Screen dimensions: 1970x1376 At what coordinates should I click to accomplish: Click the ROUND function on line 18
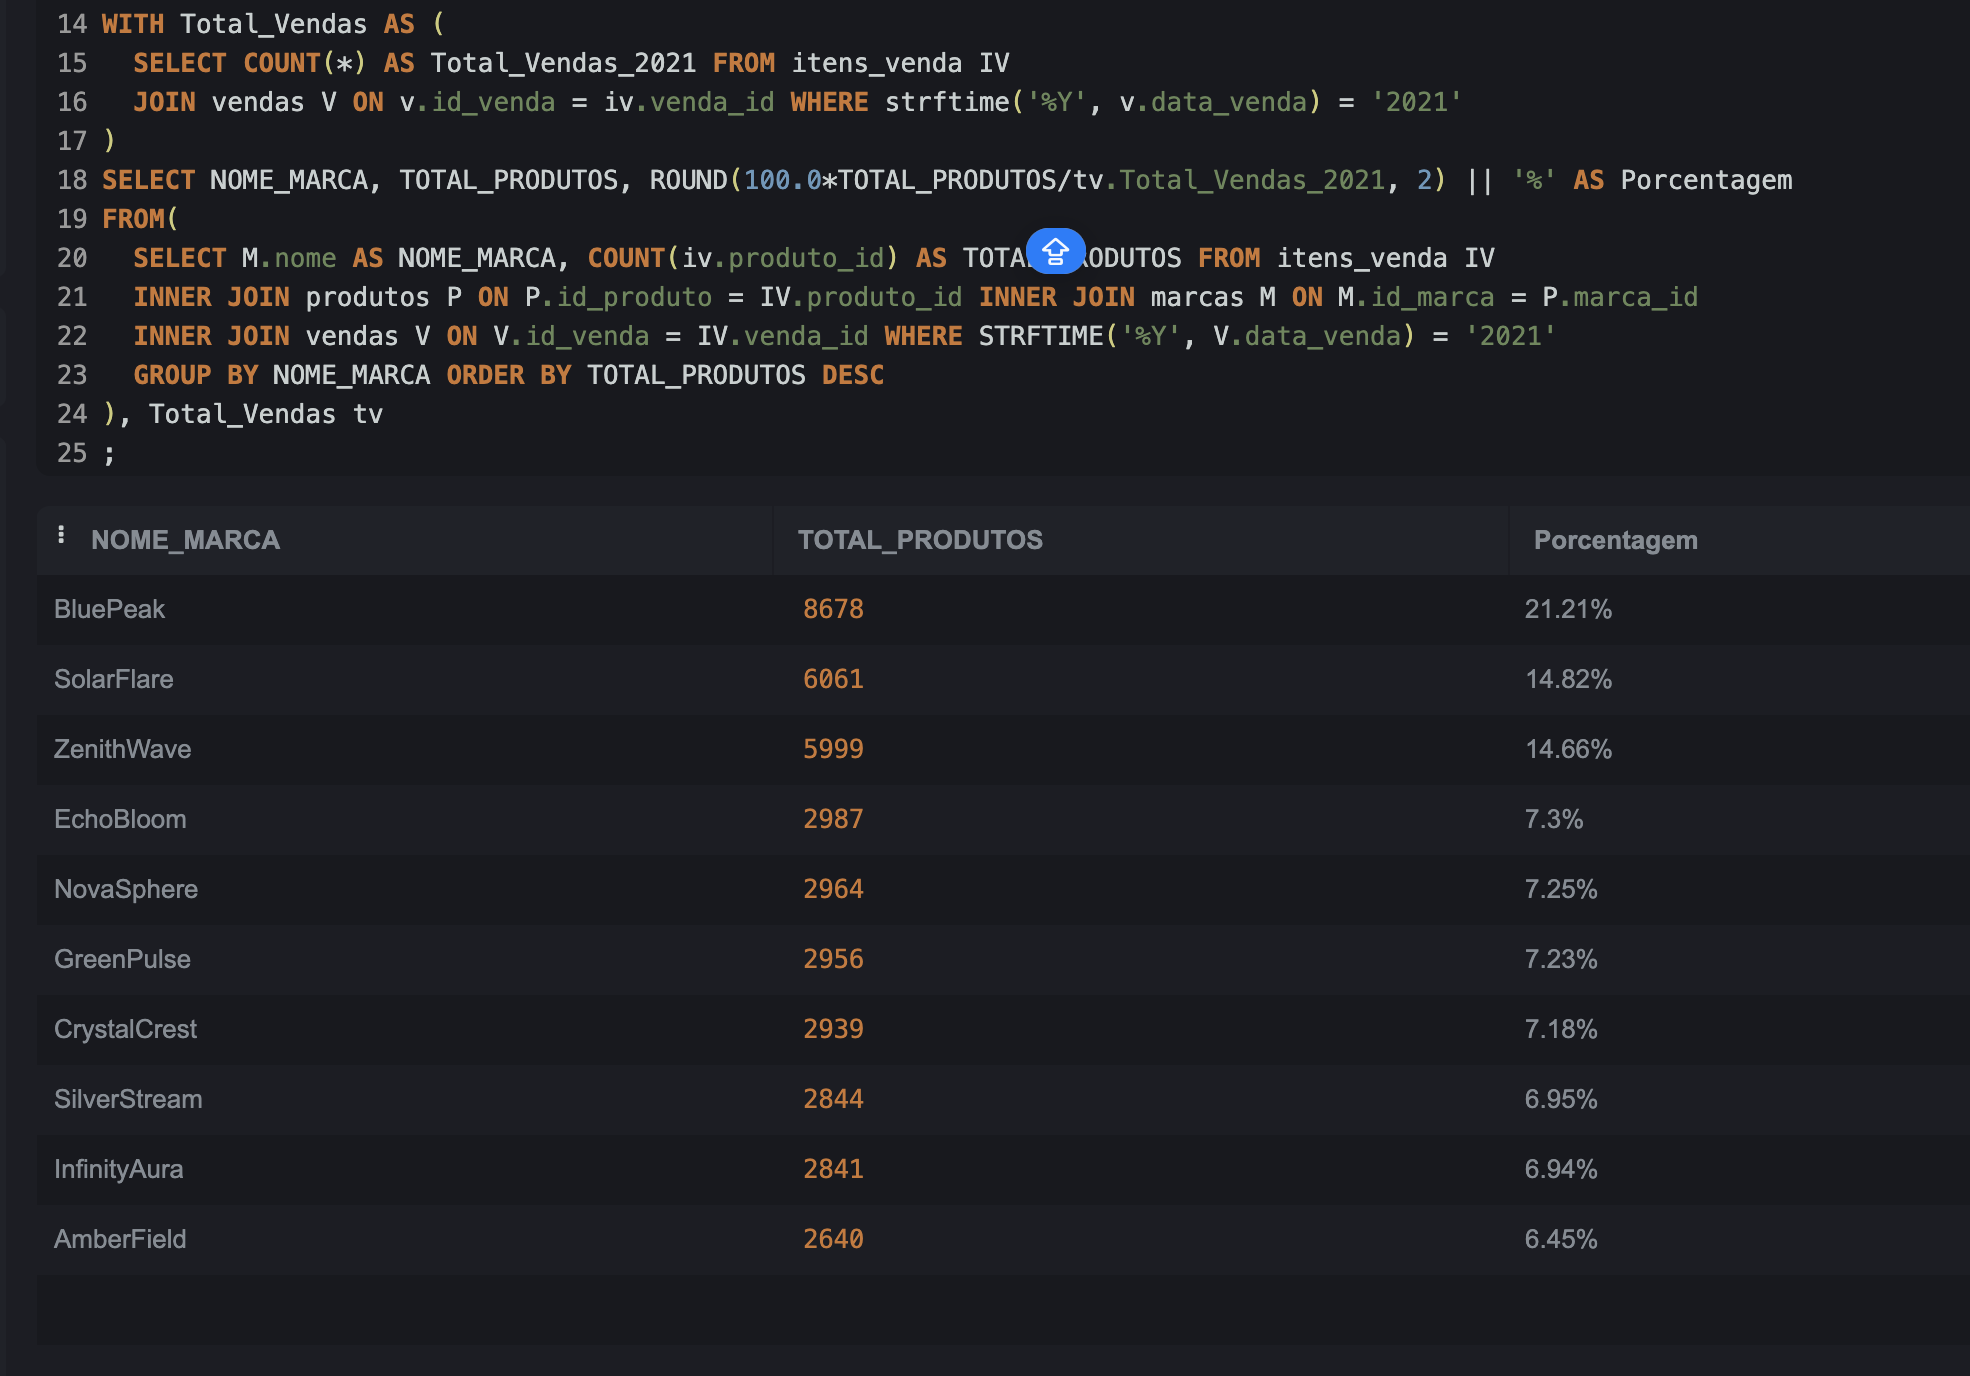tap(688, 180)
